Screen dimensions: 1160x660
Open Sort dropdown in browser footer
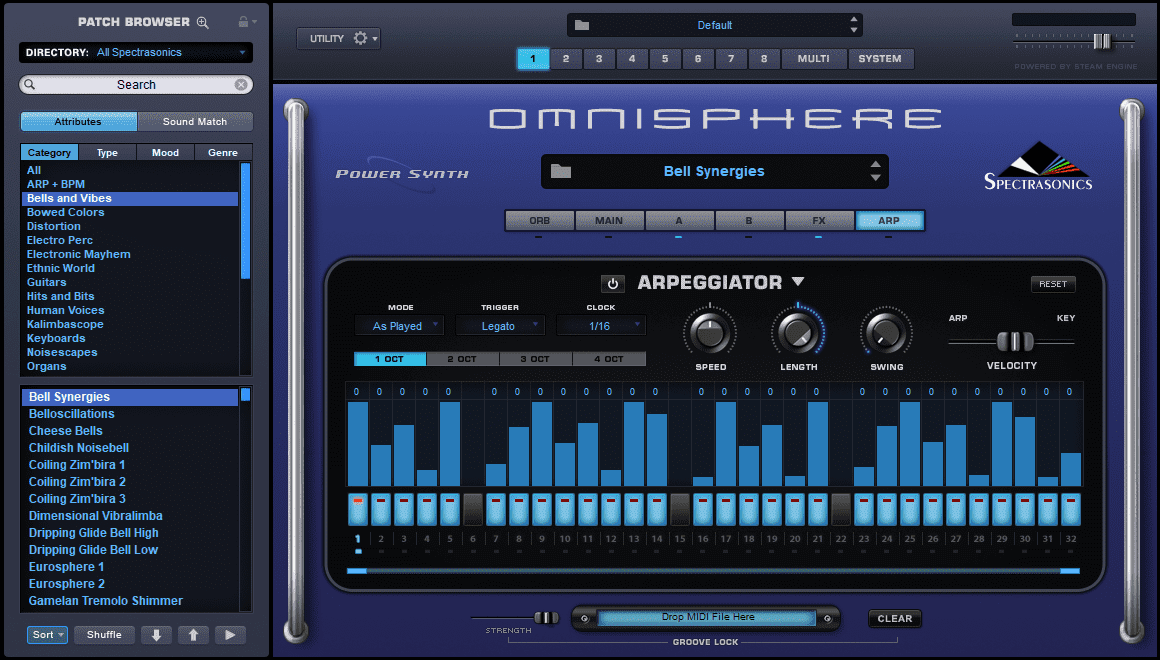(47, 635)
